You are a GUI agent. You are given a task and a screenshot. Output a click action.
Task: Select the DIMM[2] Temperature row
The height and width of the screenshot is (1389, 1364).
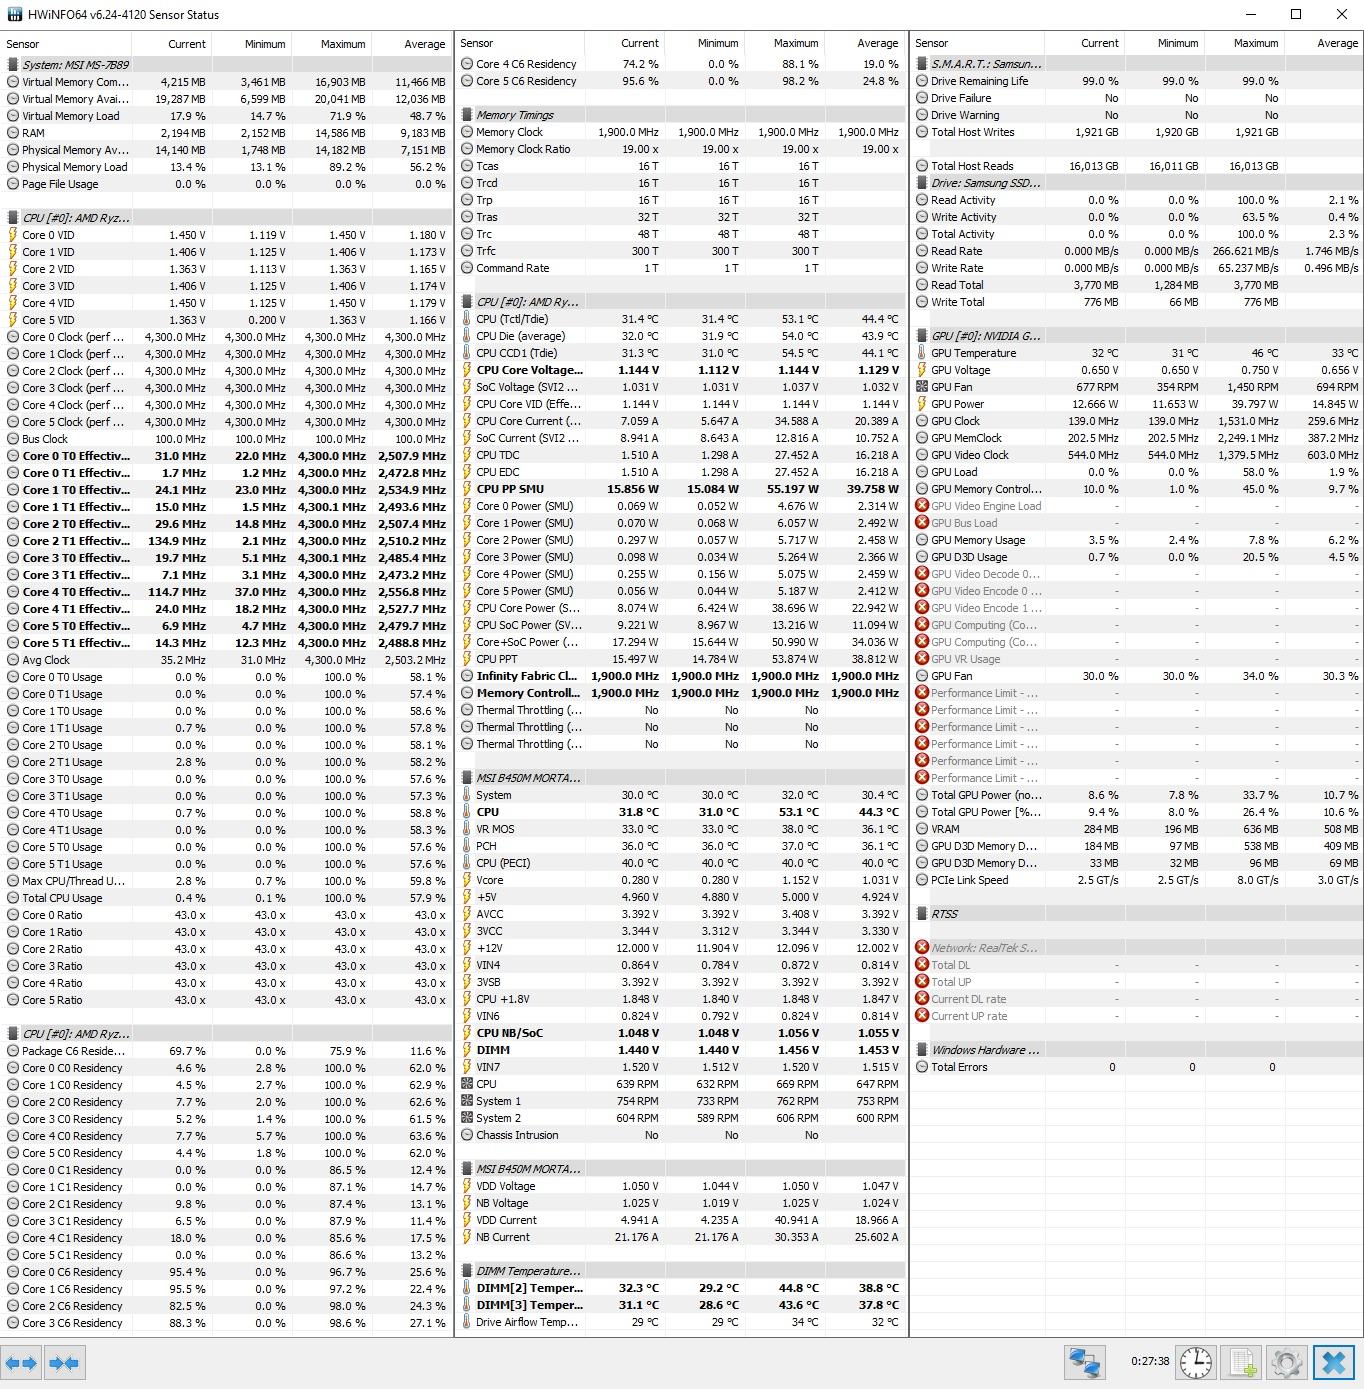coord(681,1288)
